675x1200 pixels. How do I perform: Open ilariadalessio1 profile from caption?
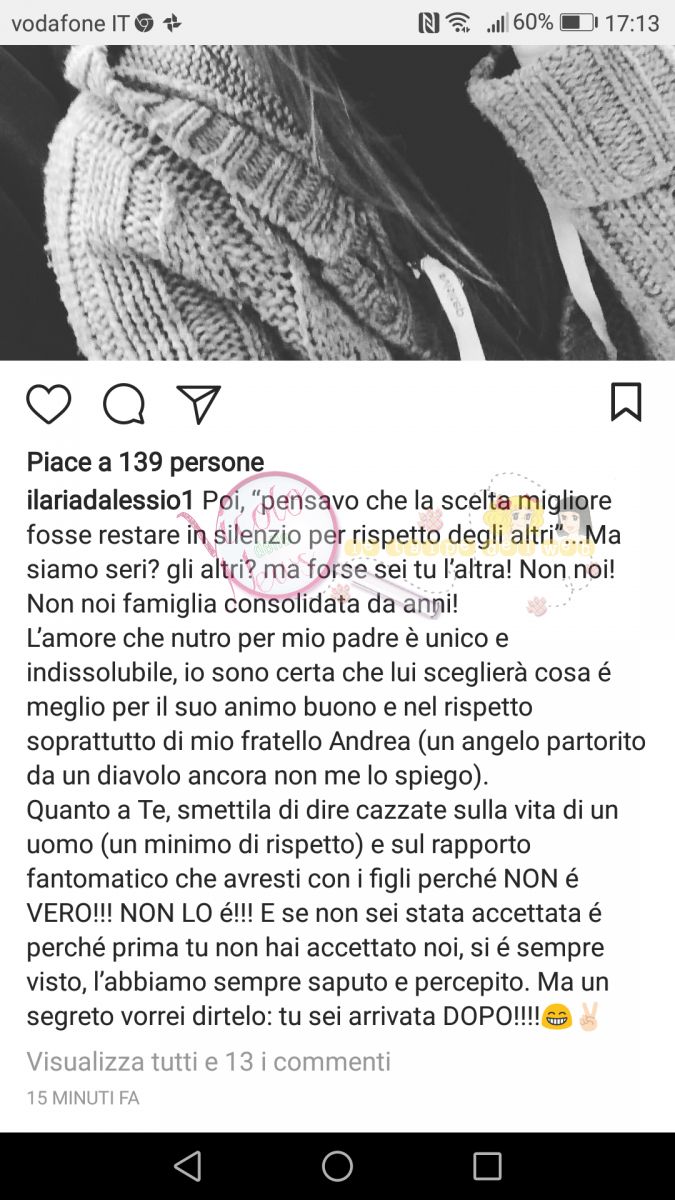(x=111, y=498)
